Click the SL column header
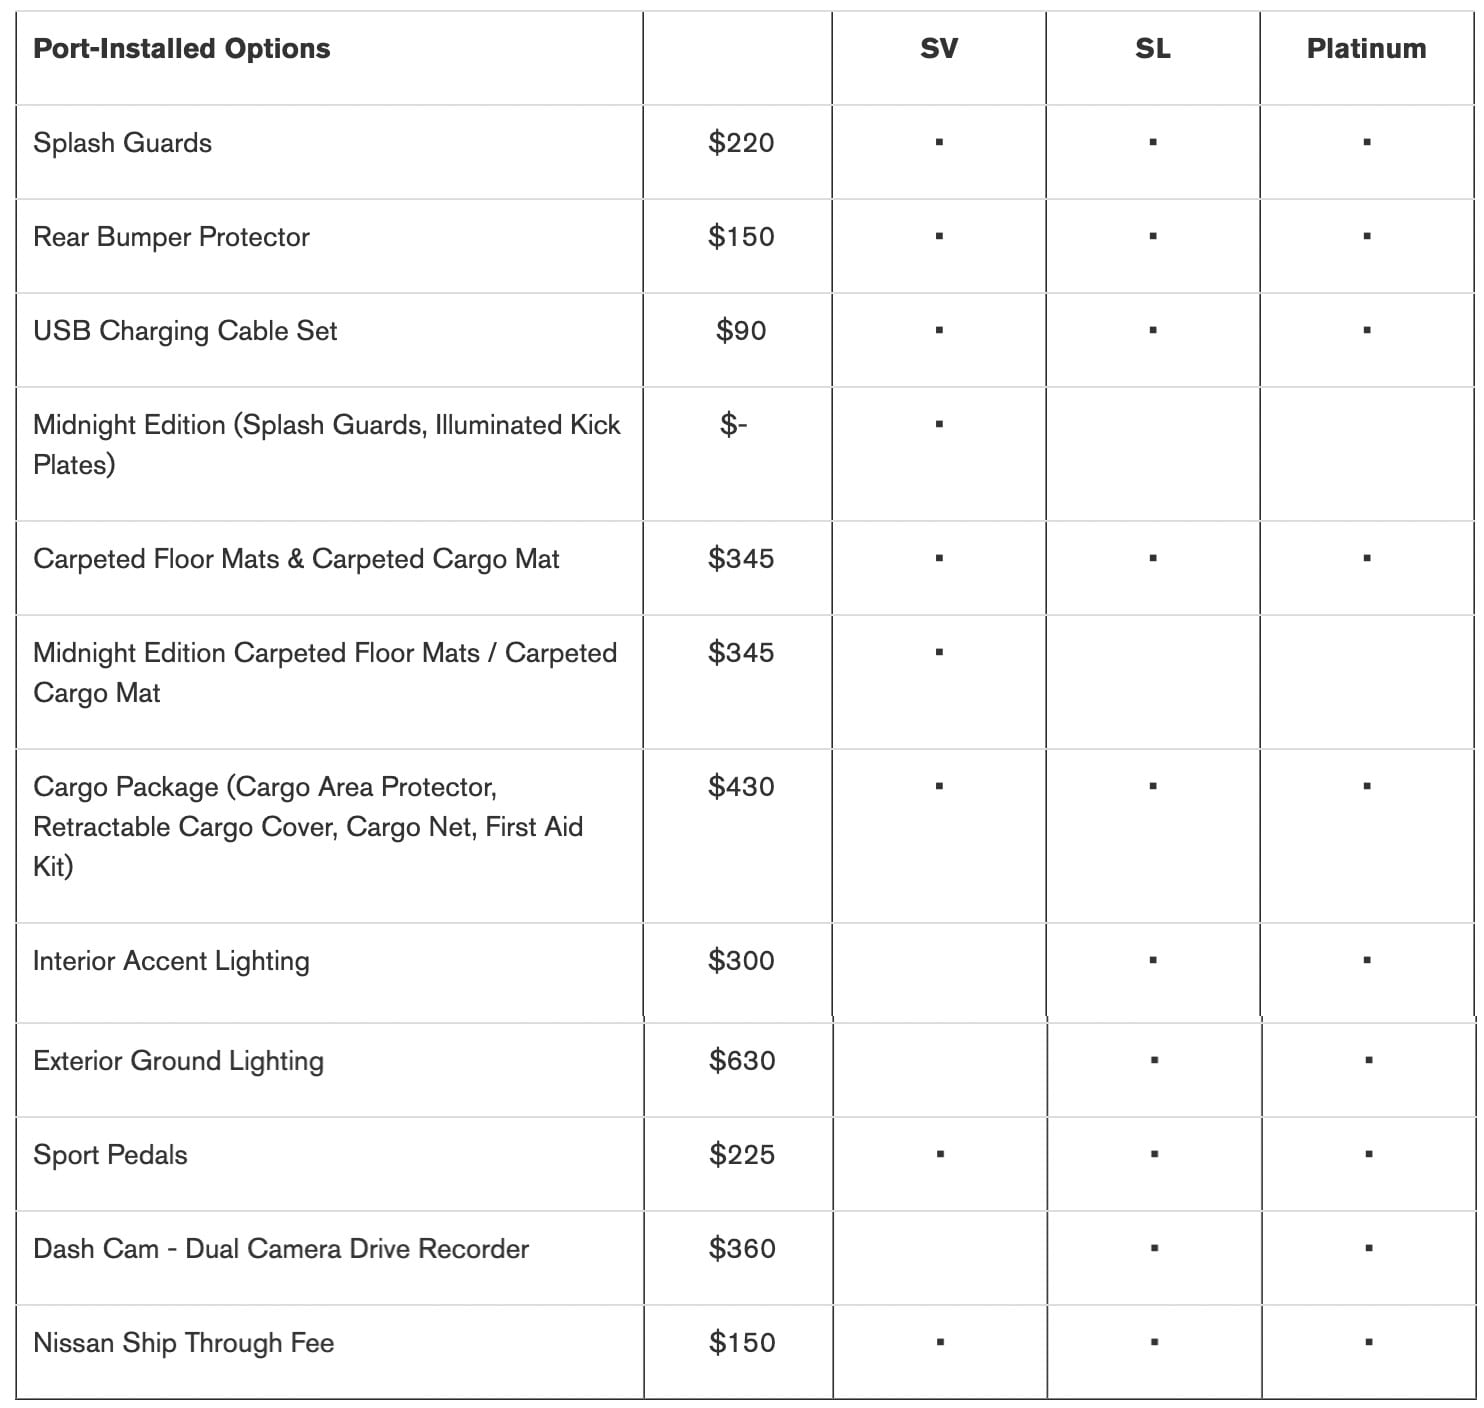This screenshot has height=1408, width=1484. point(1152,49)
